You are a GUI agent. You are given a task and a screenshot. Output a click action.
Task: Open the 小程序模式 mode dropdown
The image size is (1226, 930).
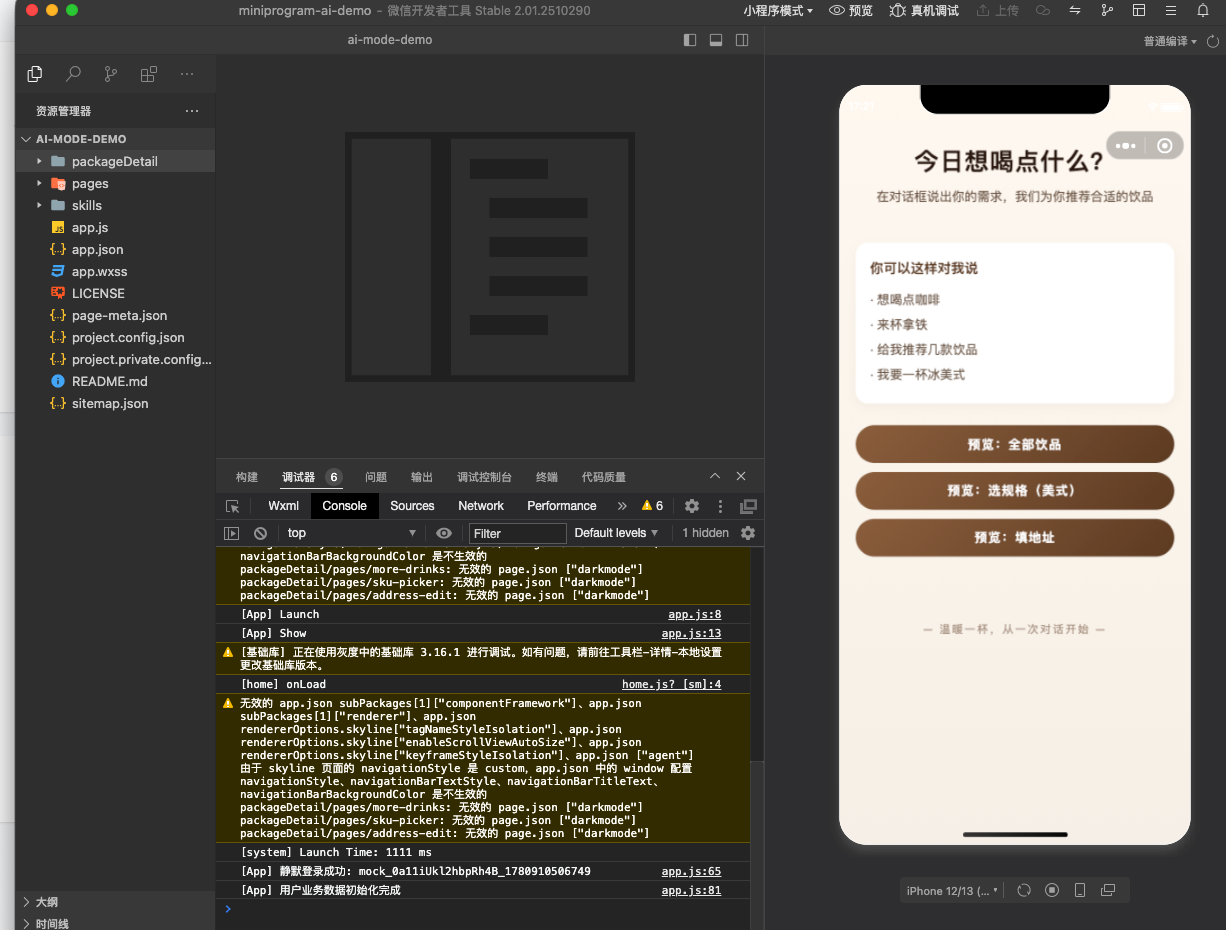(778, 10)
